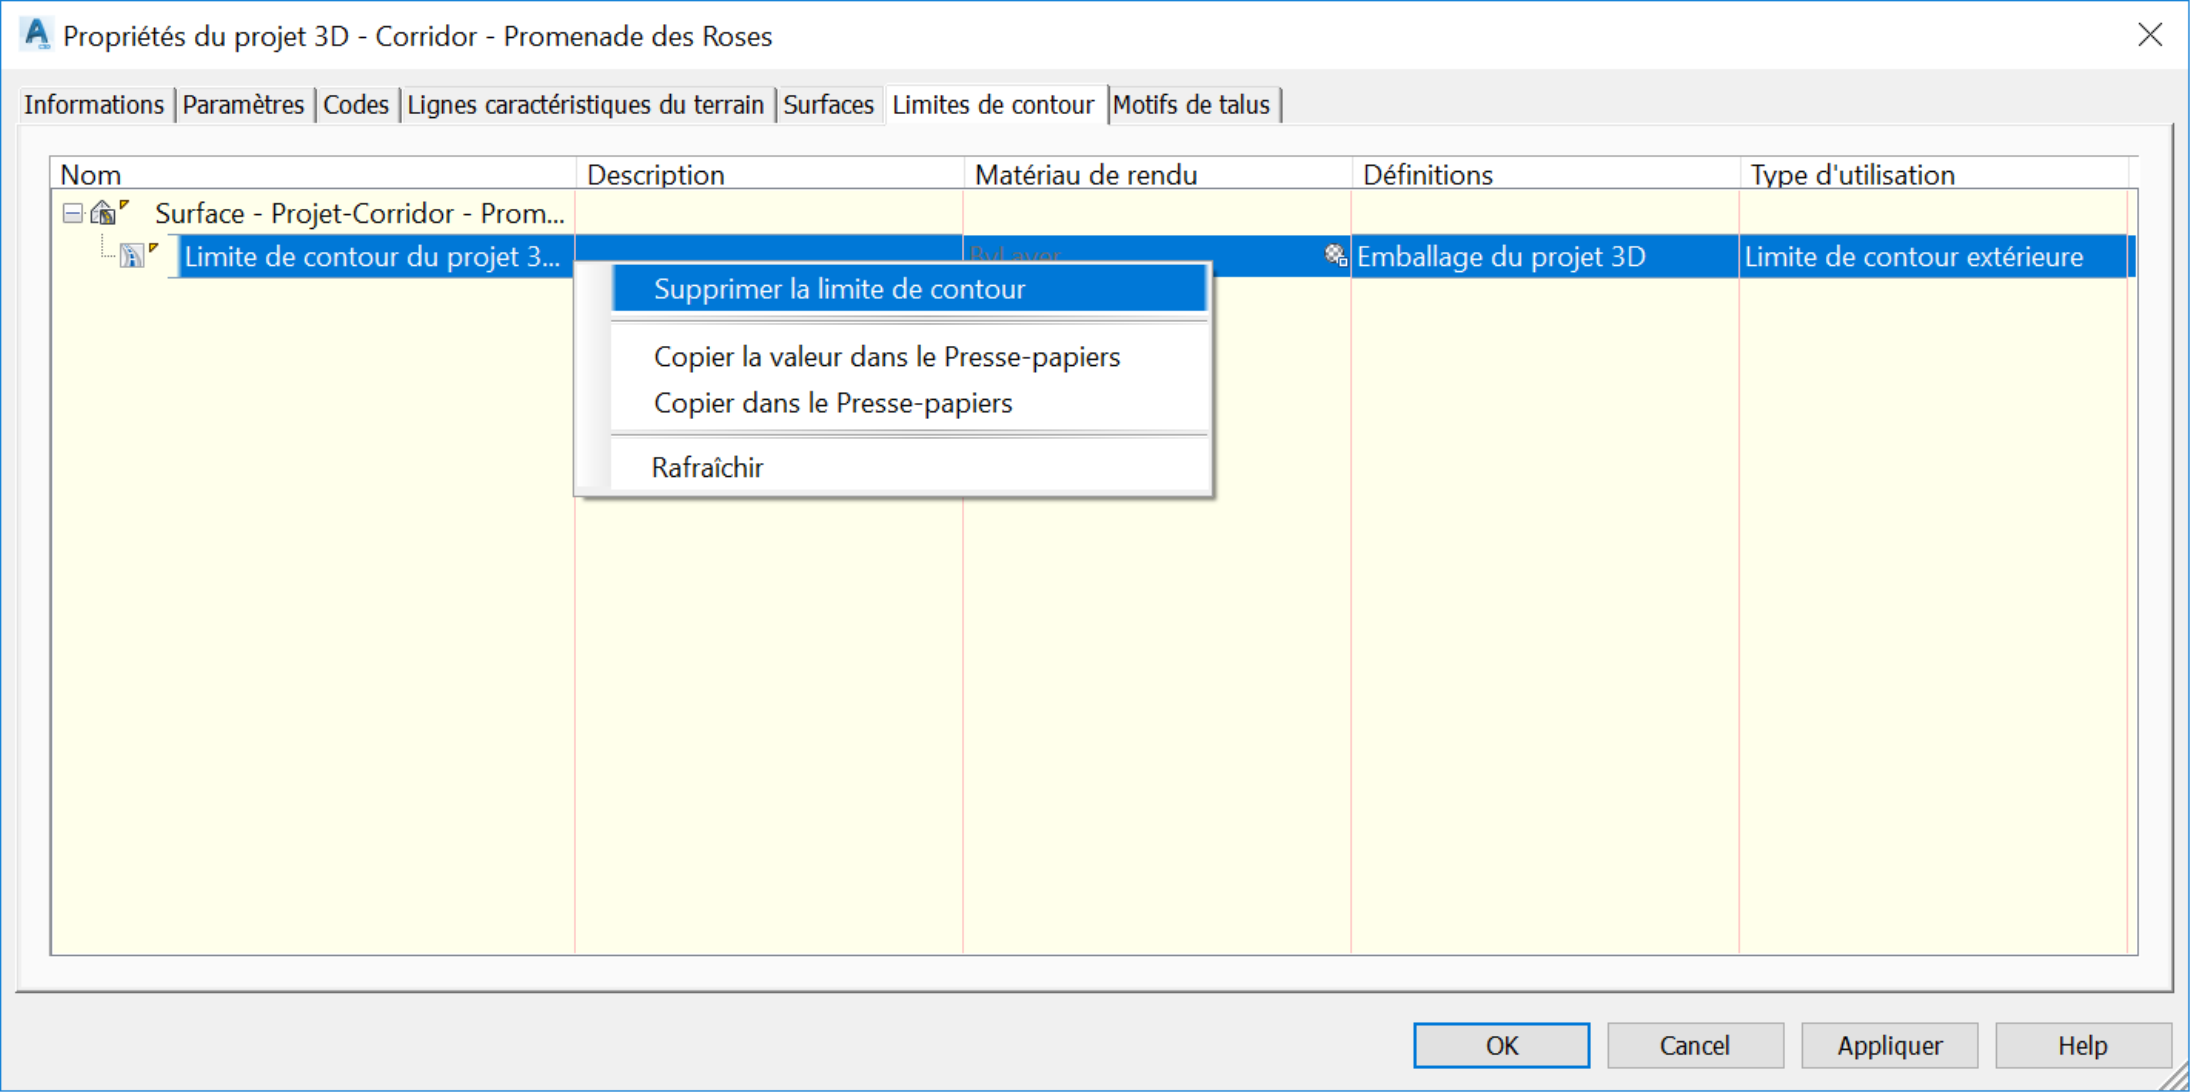Confirm with the OK button
Viewport: 2190px width, 1092px height.
click(1501, 1045)
